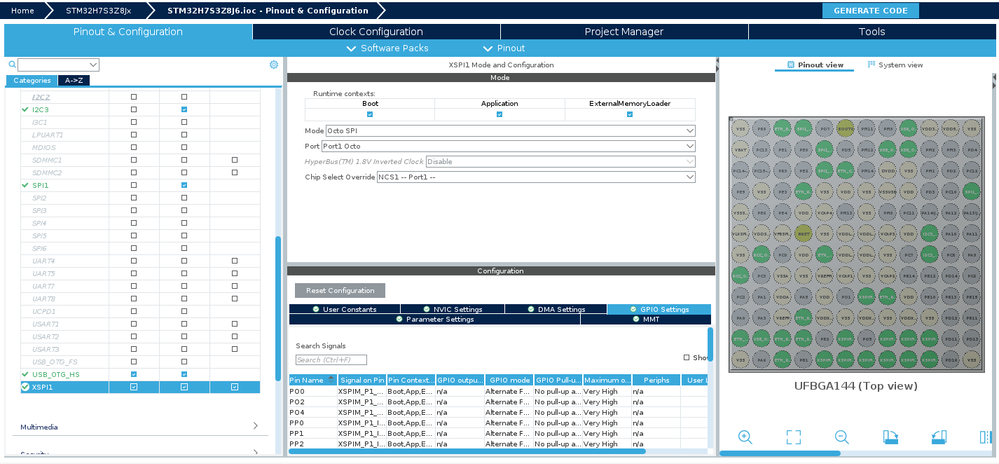This screenshot has width=999, height=464.
Task: Click the split view icon at toolbar end
Action: [x=986, y=437]
